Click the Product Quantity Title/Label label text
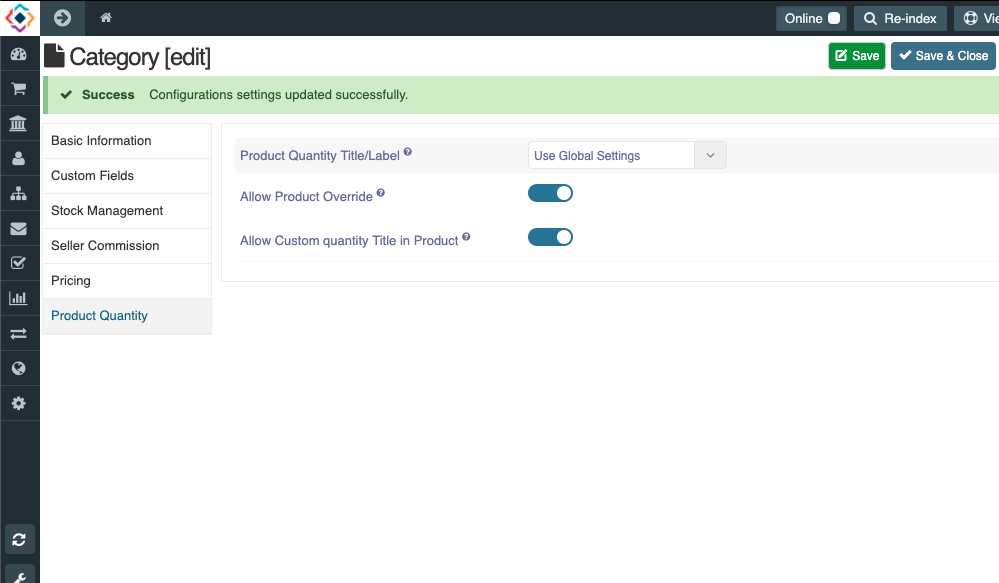Screen dimensions: 999x583 click(x=320, y=156)
